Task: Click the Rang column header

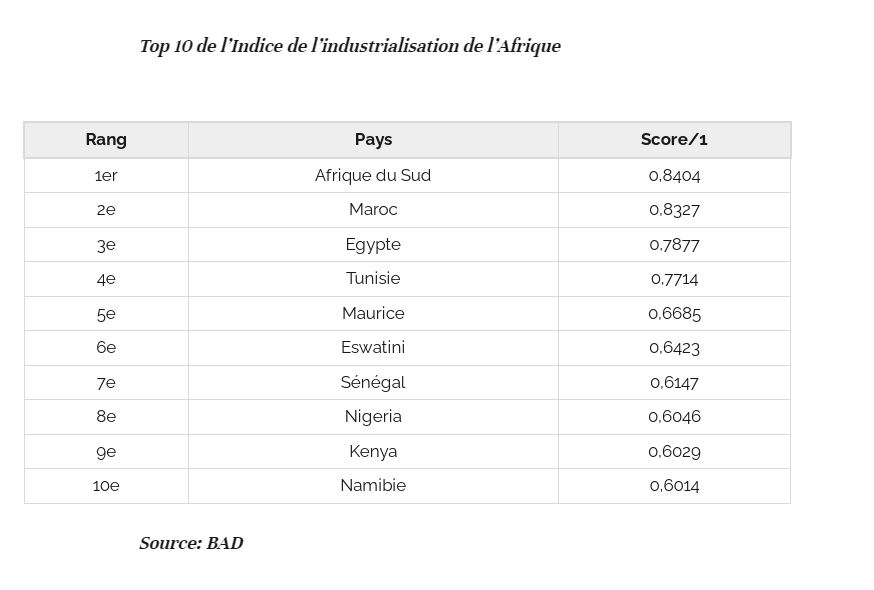Action: pyautogui.click(x=106, y=139)
